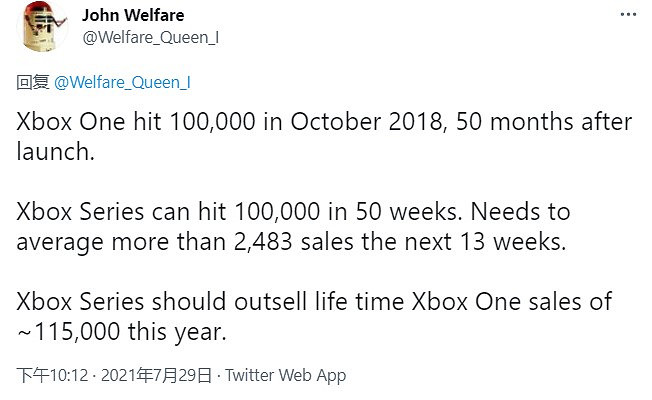Image resolution: width=652 pixels, height=400 pixels.
Task: Click the 回复 reply label
Action: point(31,83)
